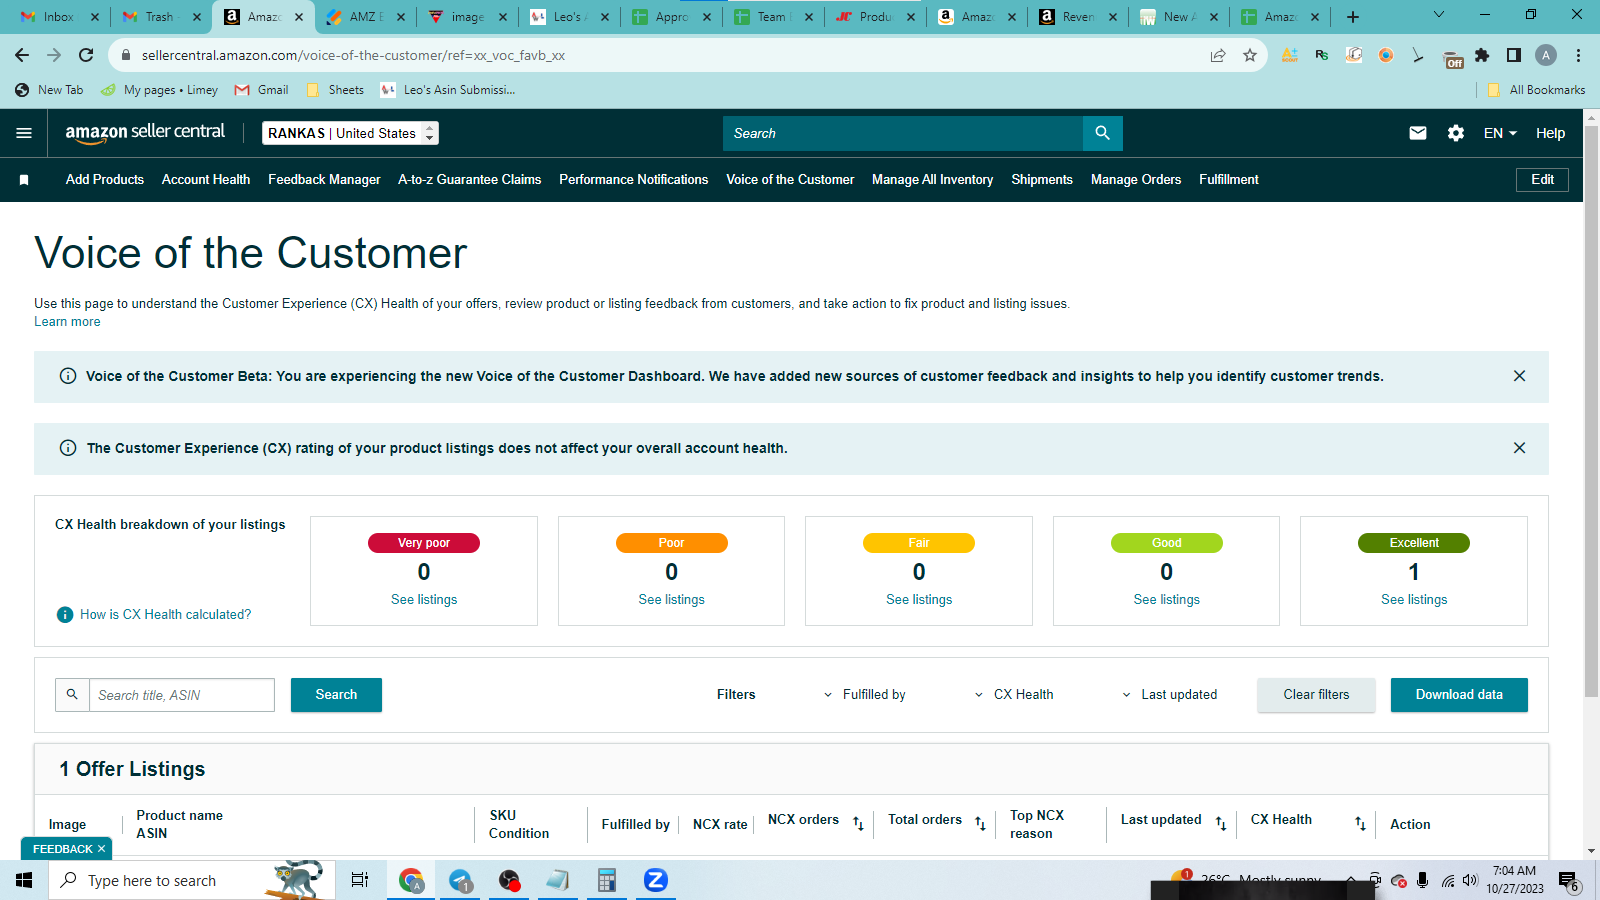Open How is CX Health calculated link
Screen dimensions: 1600x900
[x=166, y=615]
